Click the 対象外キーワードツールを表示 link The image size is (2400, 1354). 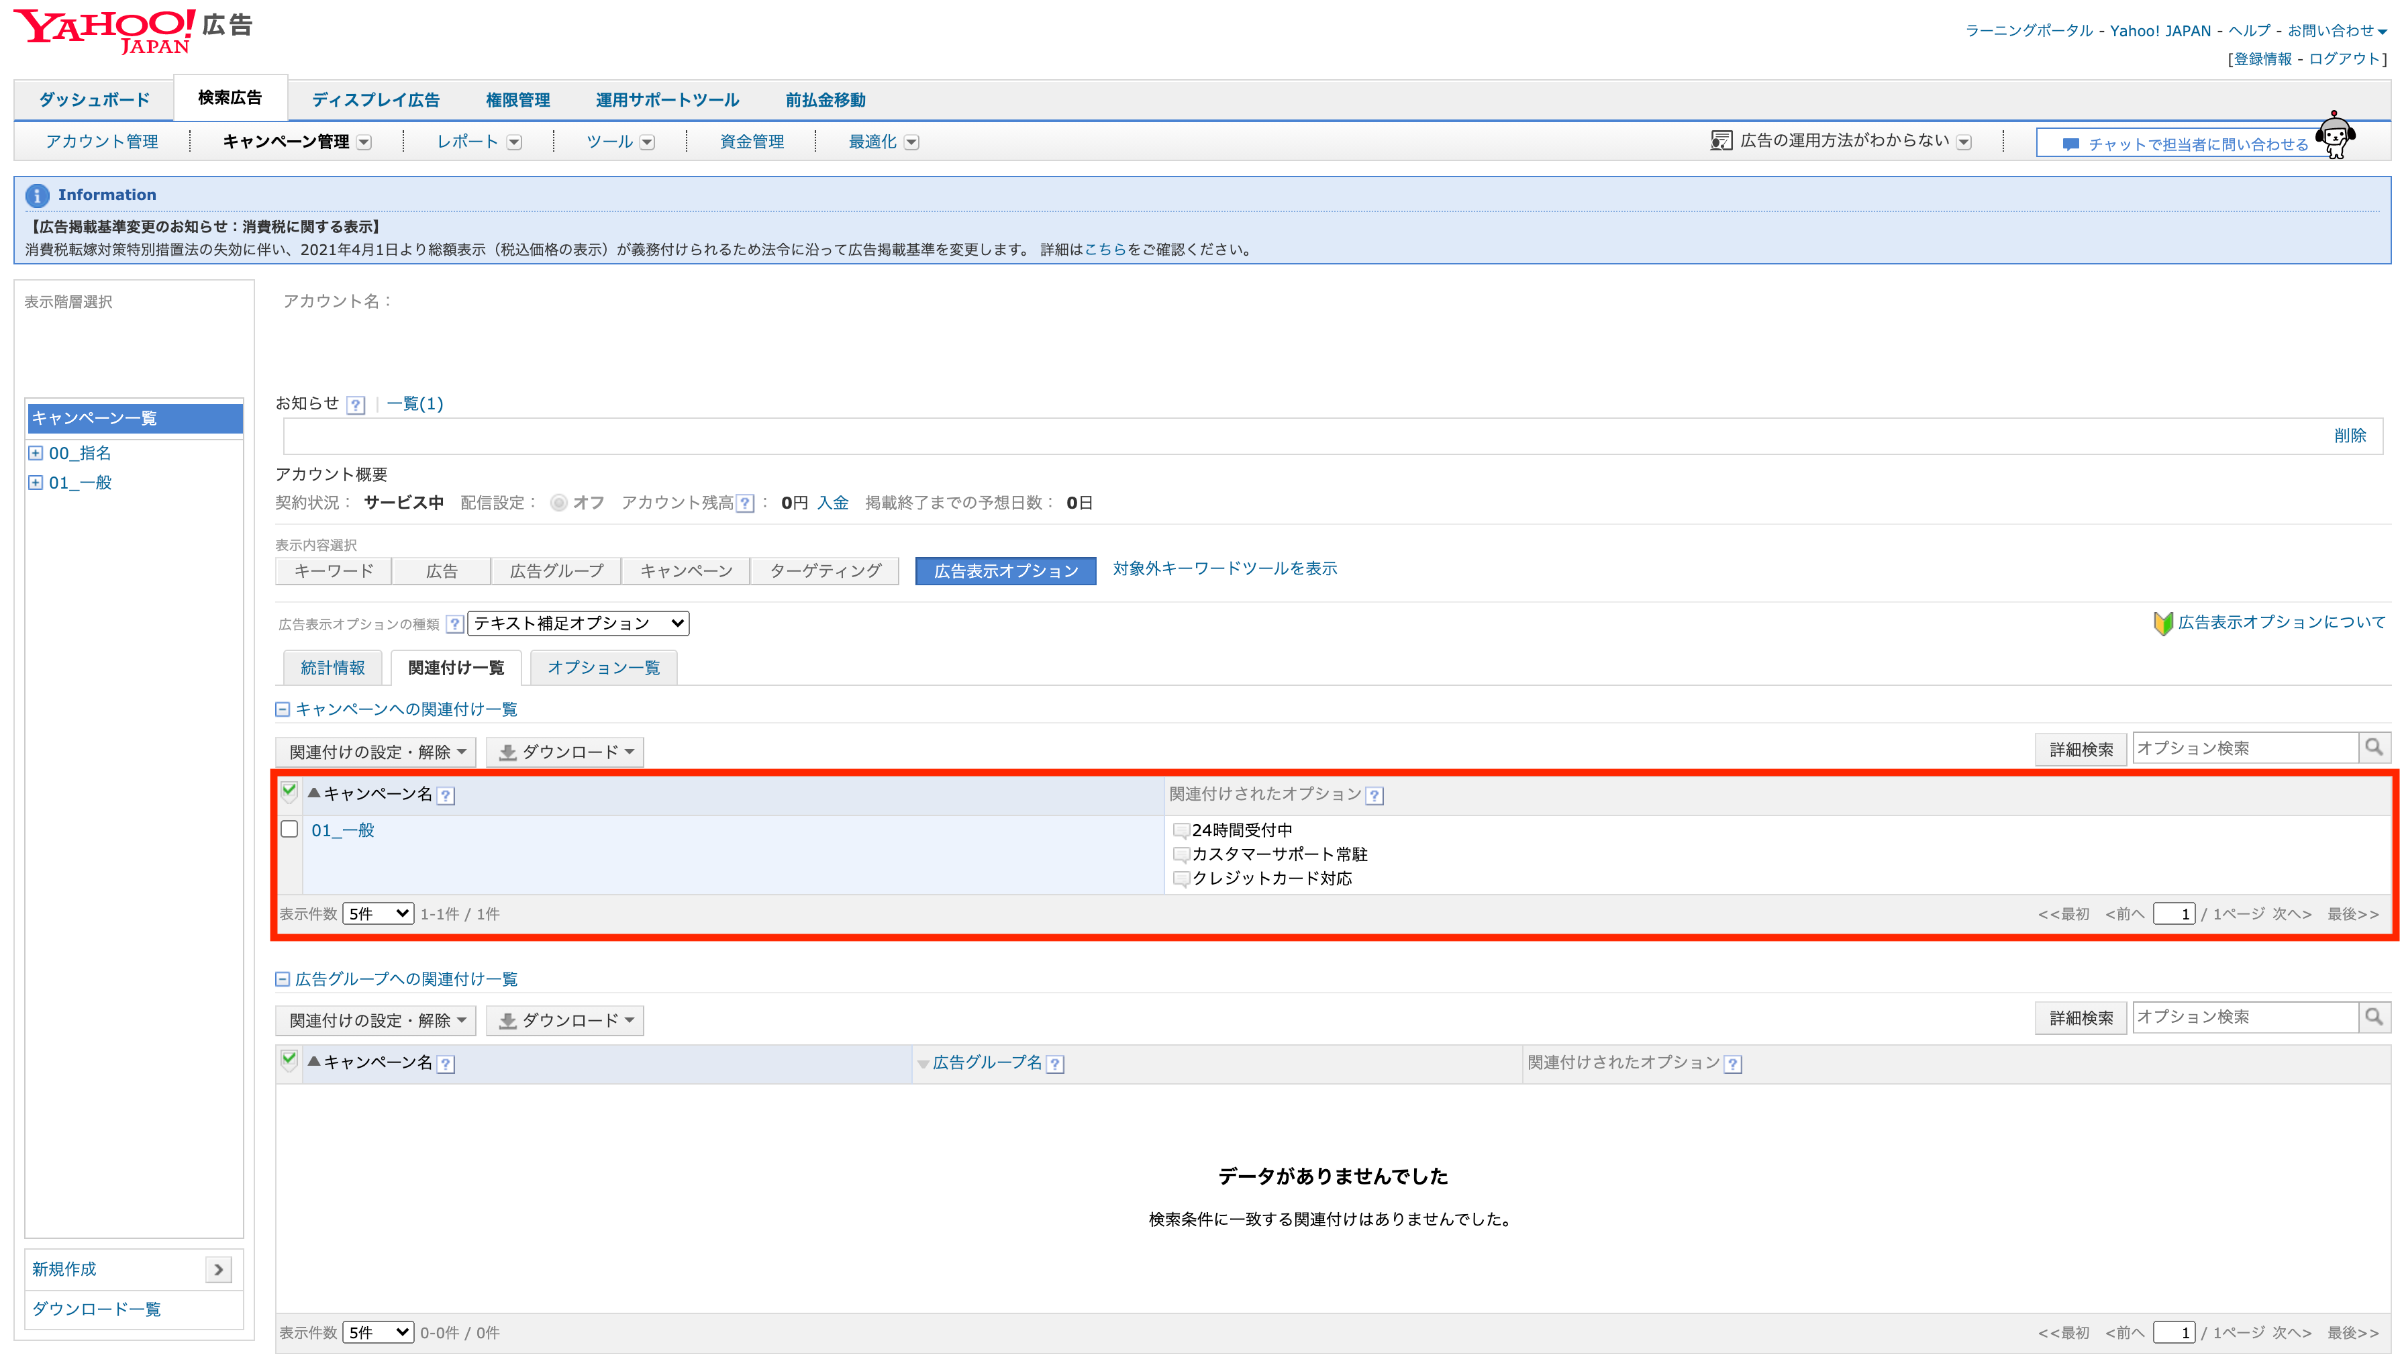click(1225, 568)
